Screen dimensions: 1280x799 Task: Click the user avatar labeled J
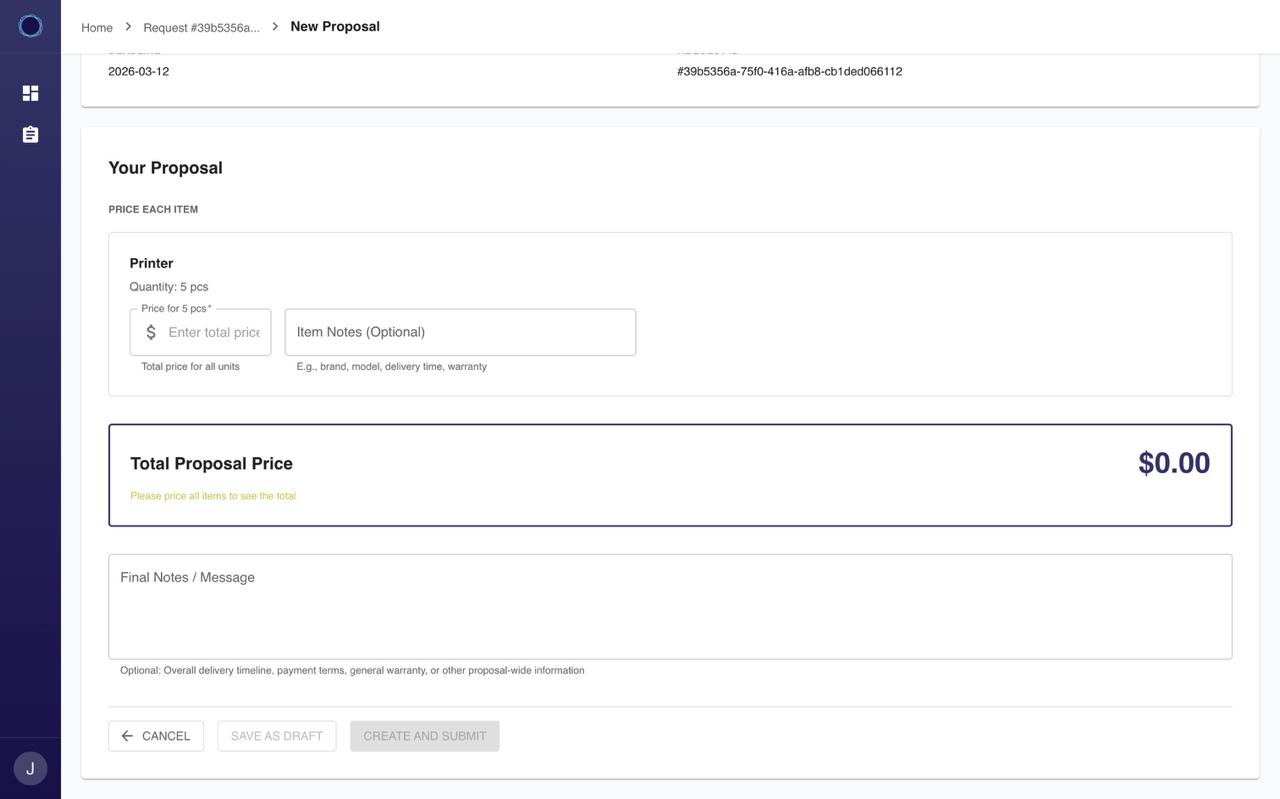point(30,768)
